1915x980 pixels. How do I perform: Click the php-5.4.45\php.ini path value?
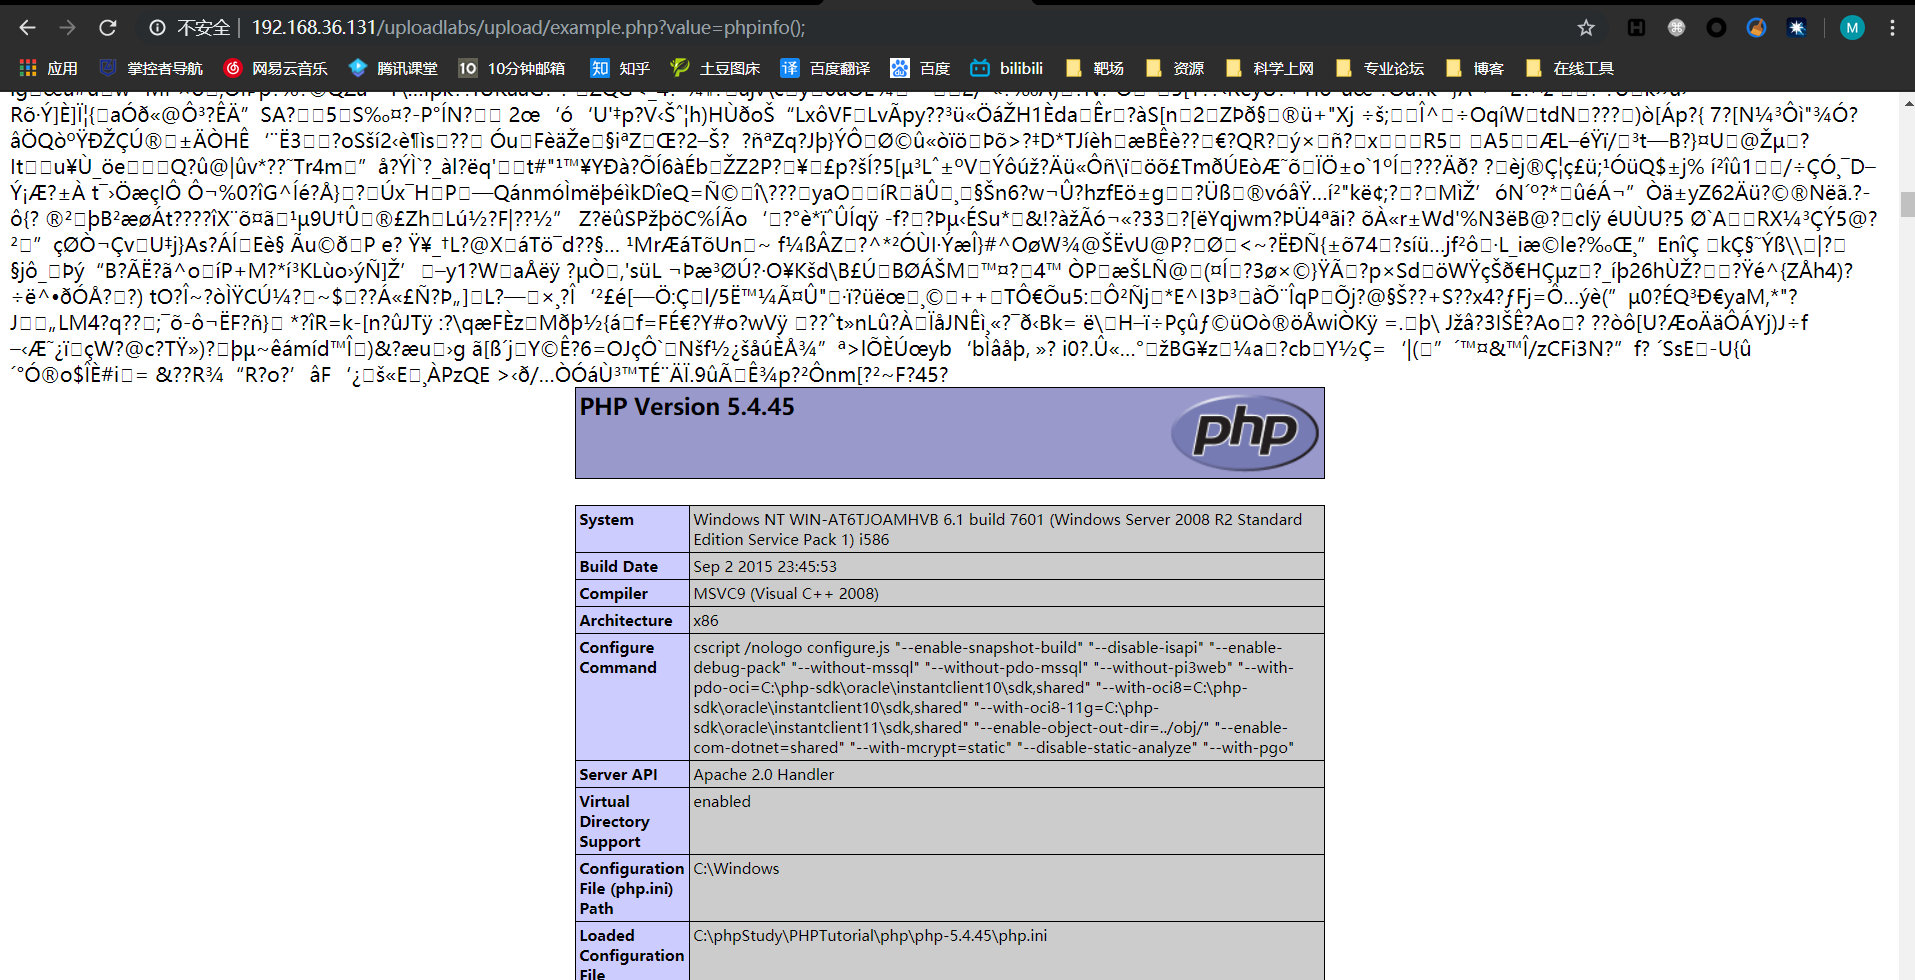(x=870, y=935)
